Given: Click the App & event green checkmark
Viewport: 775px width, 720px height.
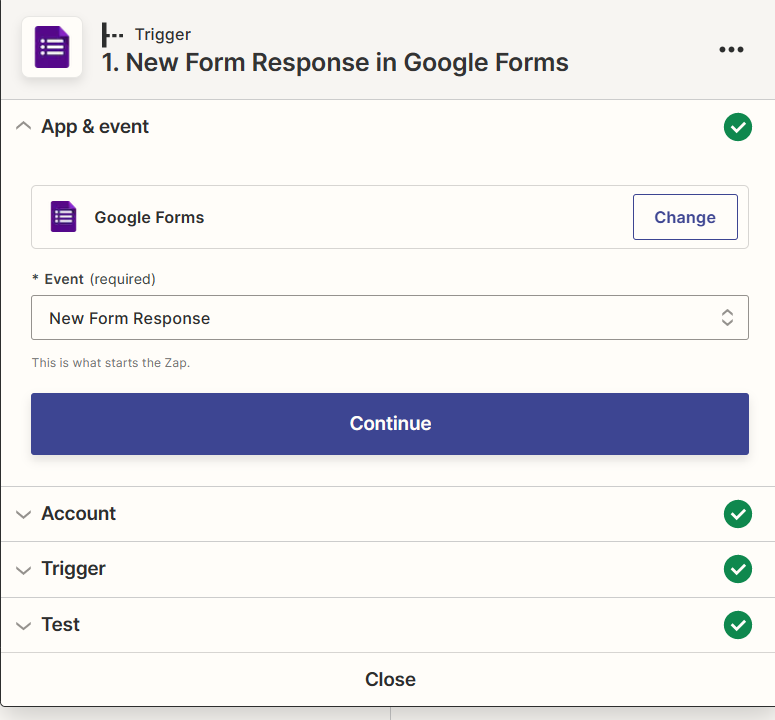Looking at the screenshot, I should click(737, 127).
